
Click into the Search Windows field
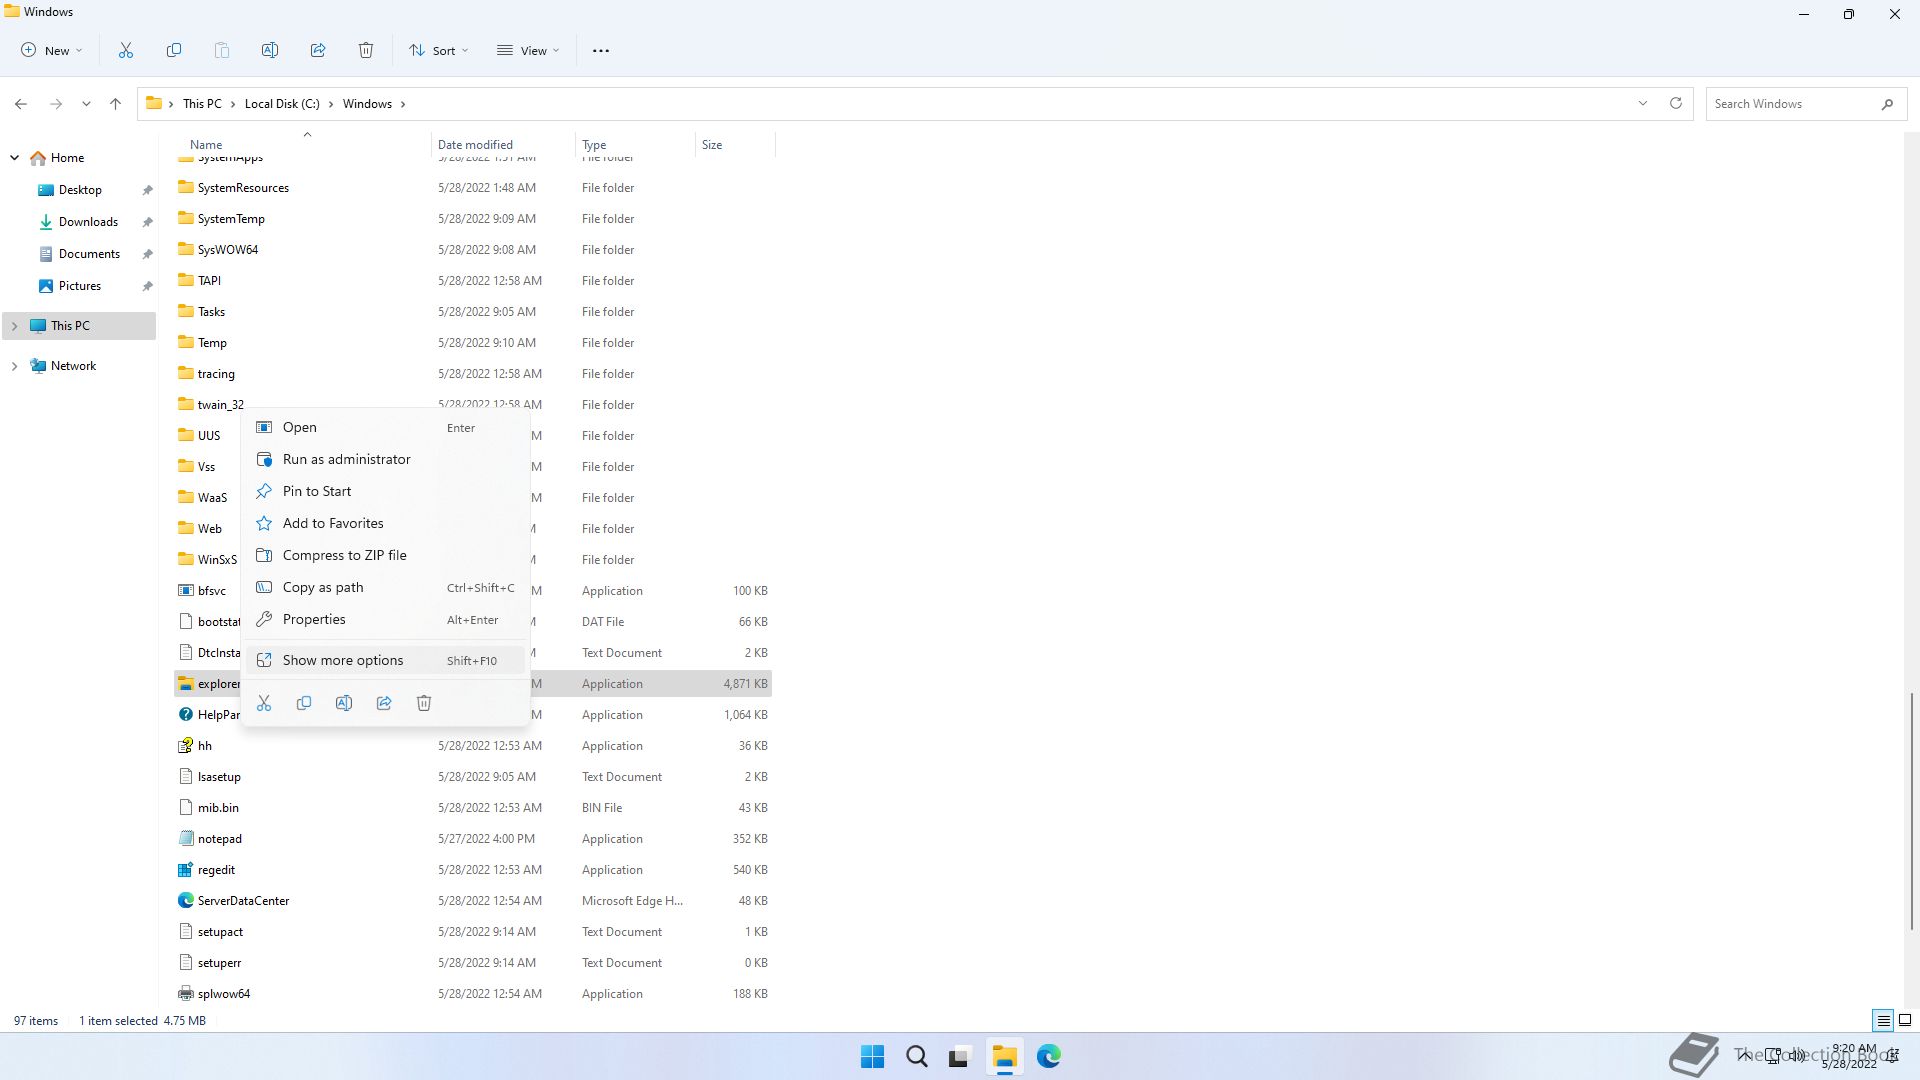(x=1790, y=104)
